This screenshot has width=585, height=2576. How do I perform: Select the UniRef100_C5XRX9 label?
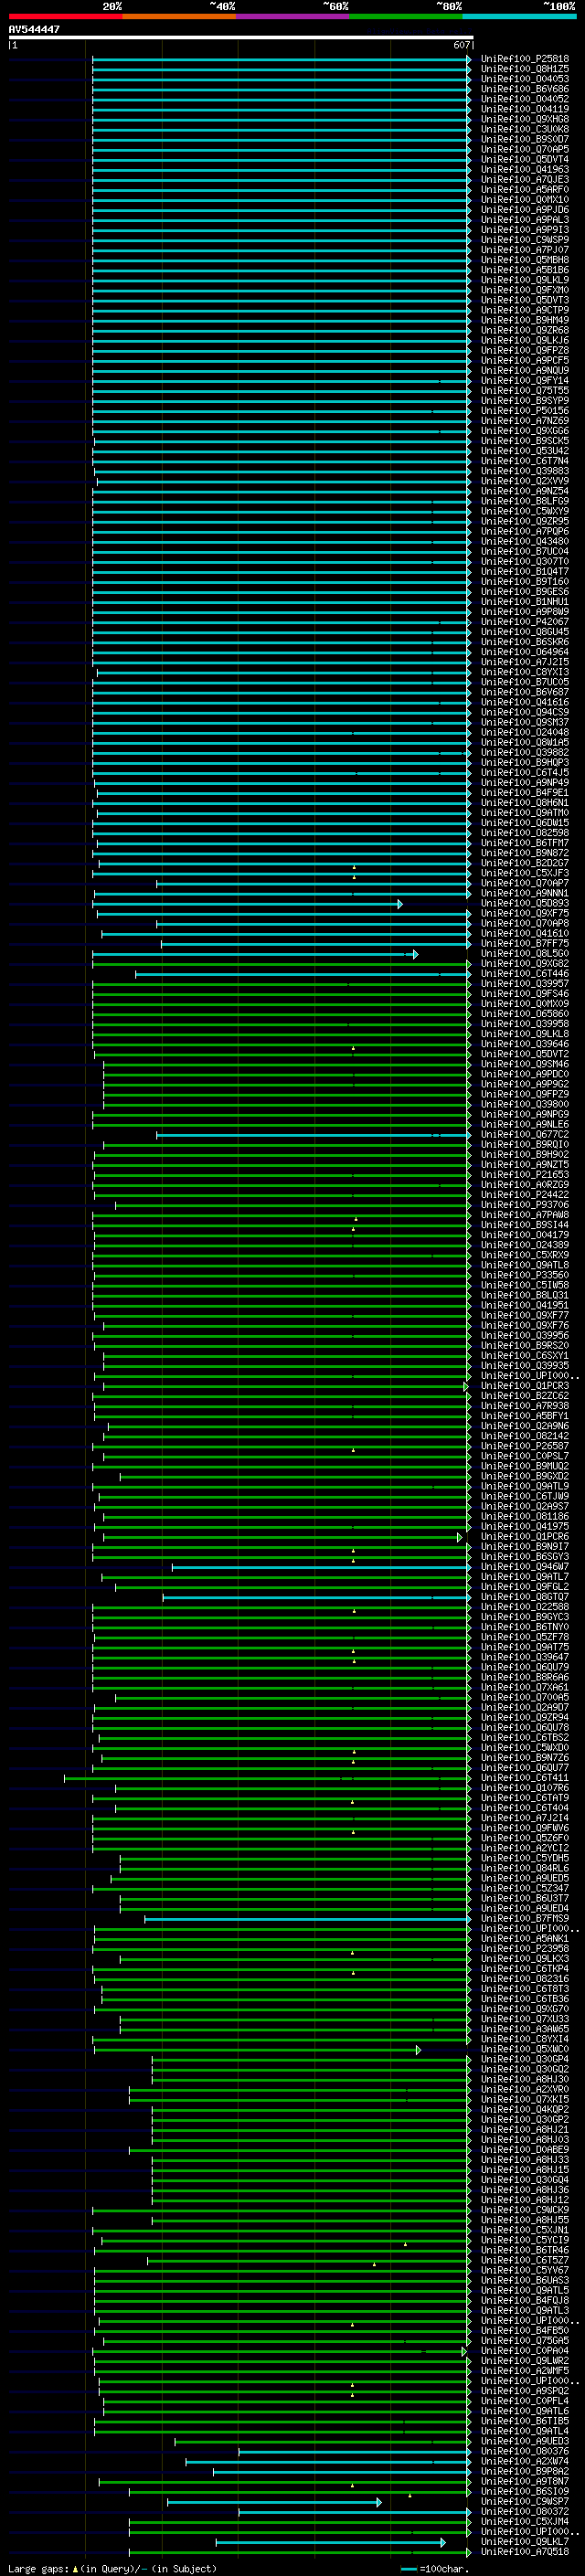(x=525, y=1255)
